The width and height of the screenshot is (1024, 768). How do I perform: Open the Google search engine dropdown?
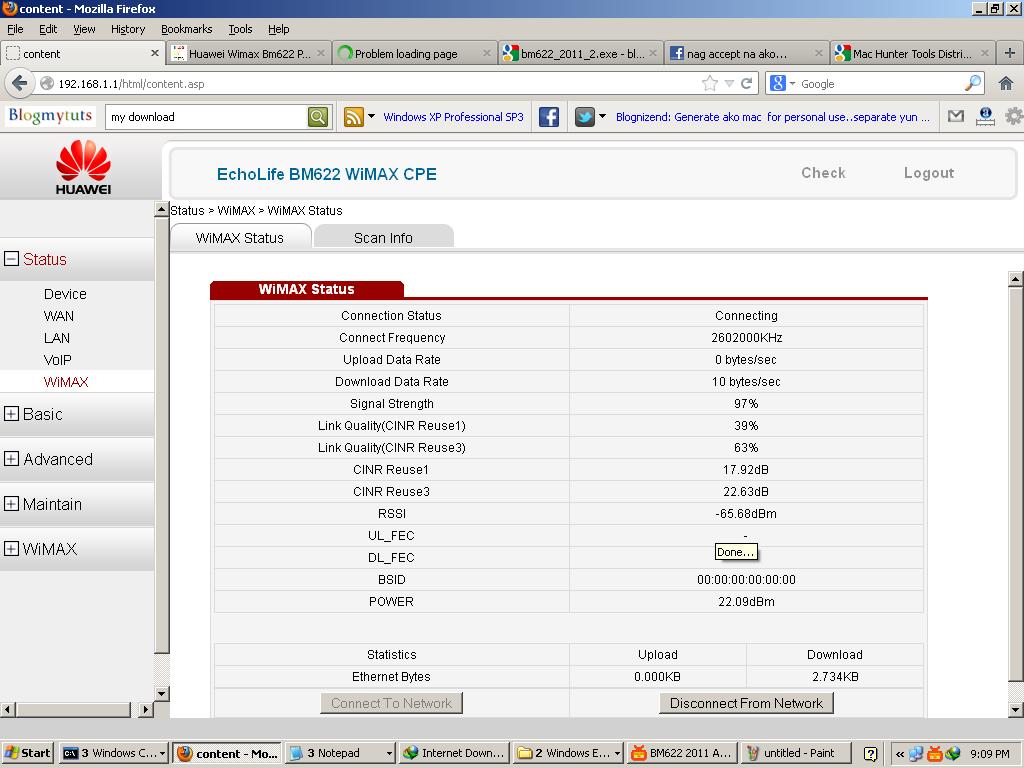(792, 84)
